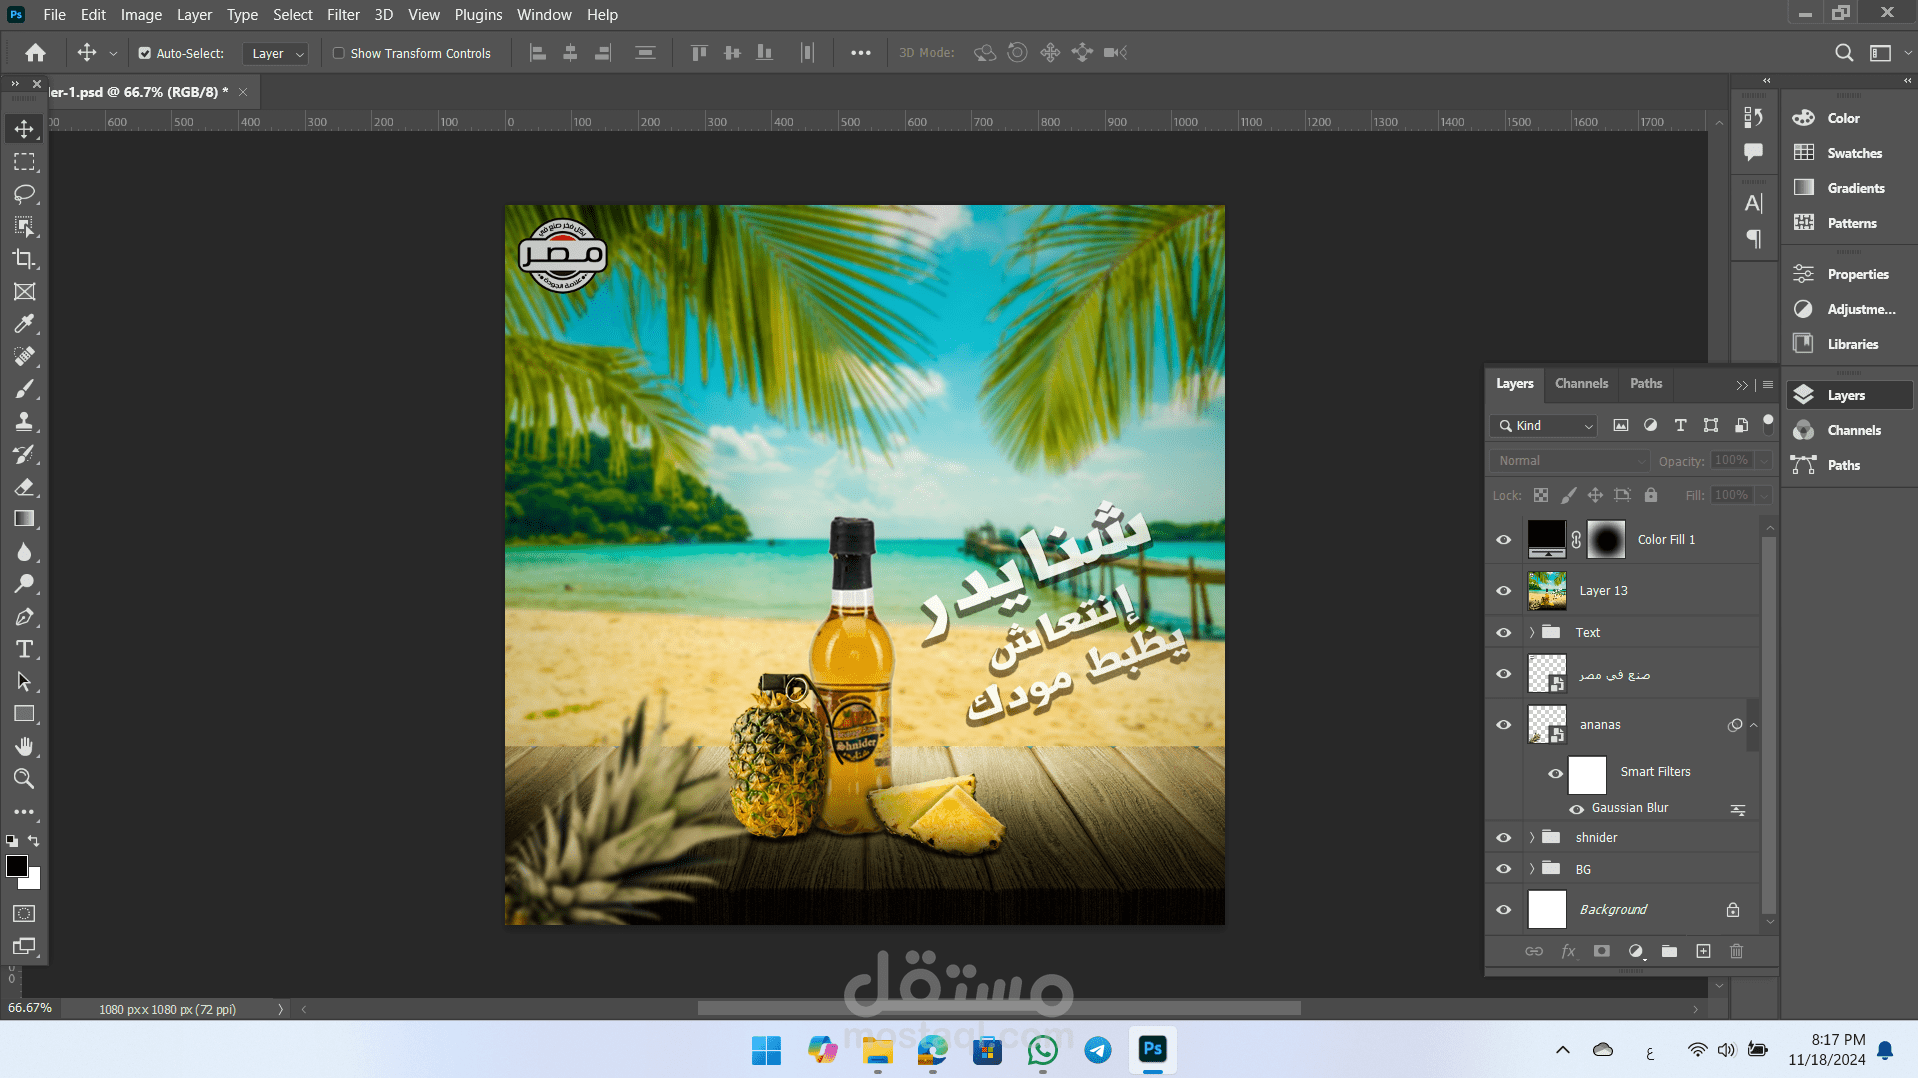Switch to the Channels tab

coord(1581,384)
